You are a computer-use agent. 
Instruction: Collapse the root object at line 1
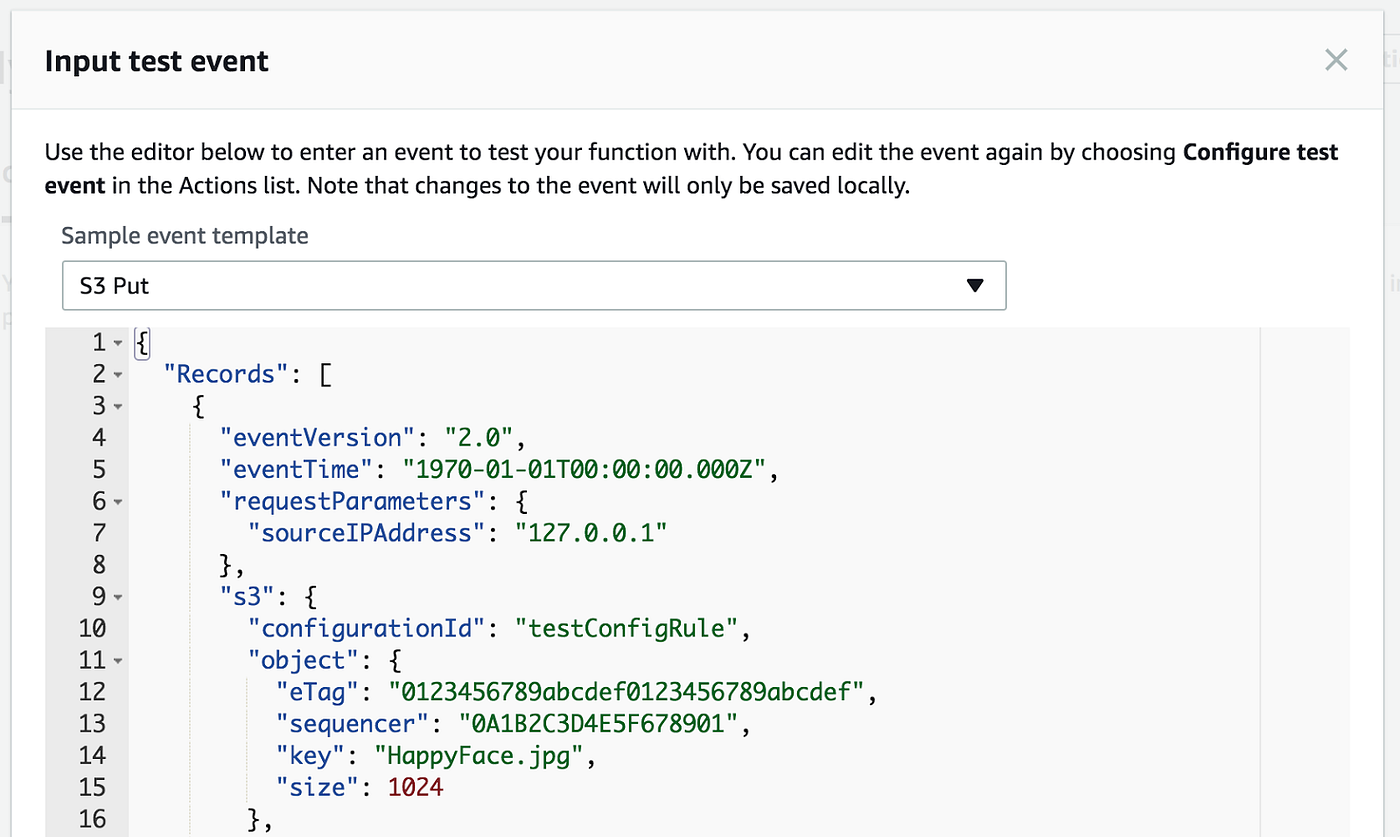click(118, 343)
